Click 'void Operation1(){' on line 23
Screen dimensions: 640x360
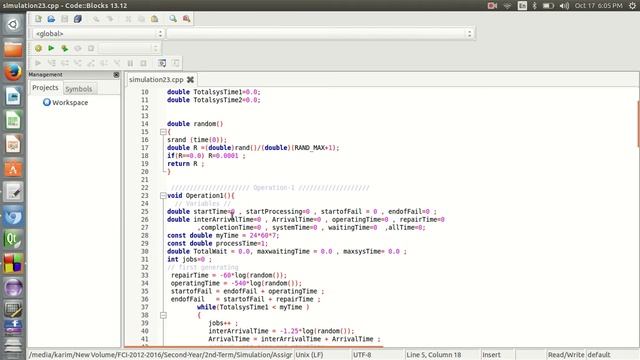(x=200, y=196)
